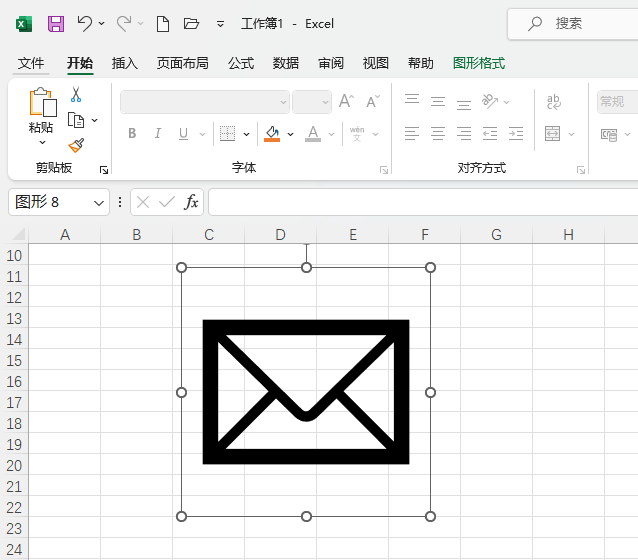Click the Format Painter brush icon

point(76,145)
